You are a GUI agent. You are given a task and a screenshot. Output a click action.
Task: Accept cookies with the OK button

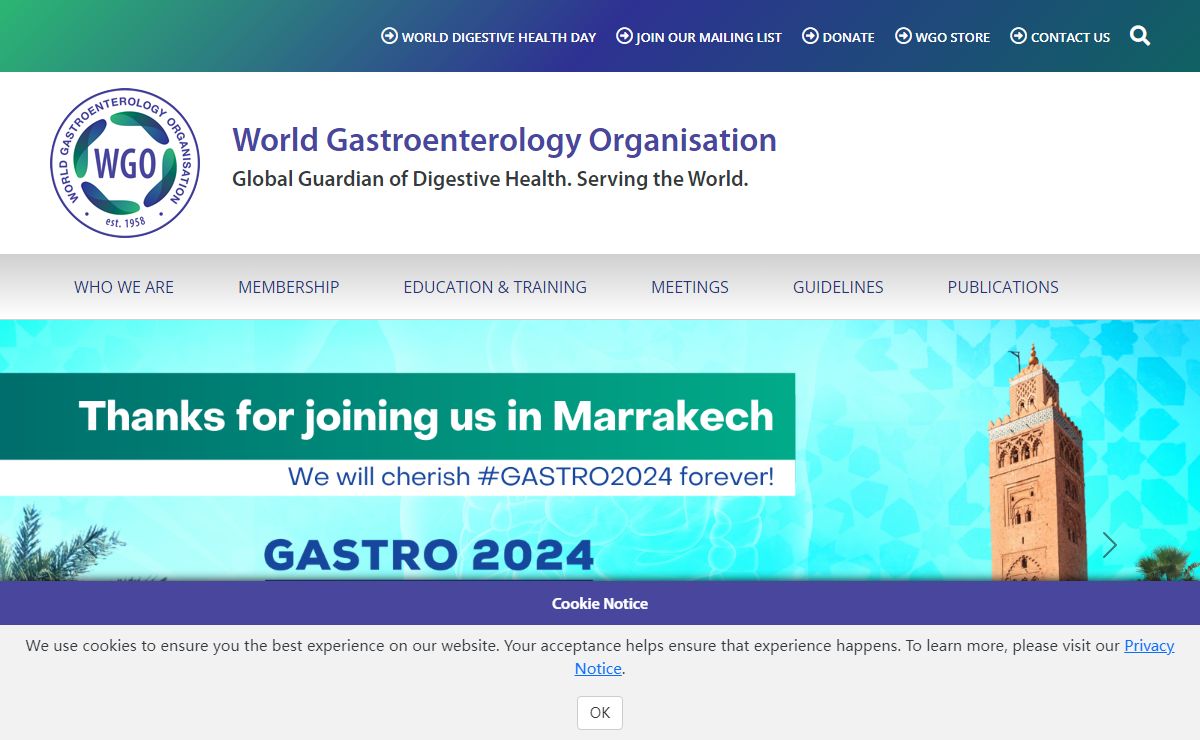point(600,713)
